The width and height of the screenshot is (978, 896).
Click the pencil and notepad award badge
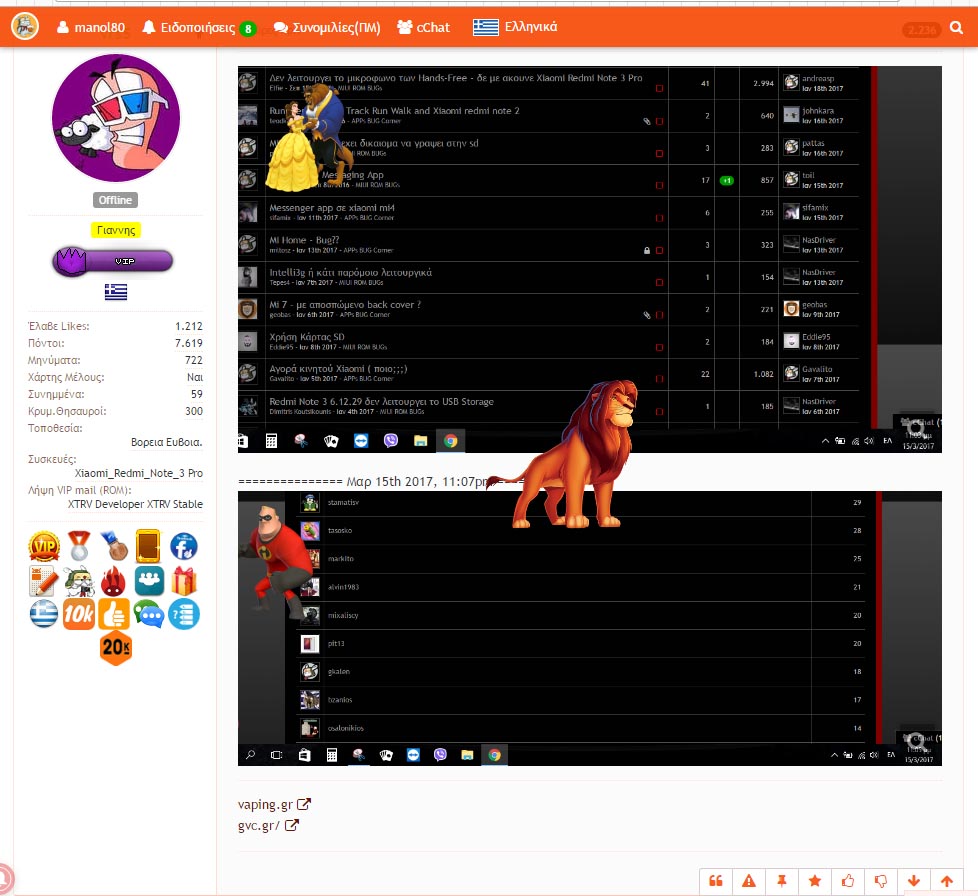44,580
